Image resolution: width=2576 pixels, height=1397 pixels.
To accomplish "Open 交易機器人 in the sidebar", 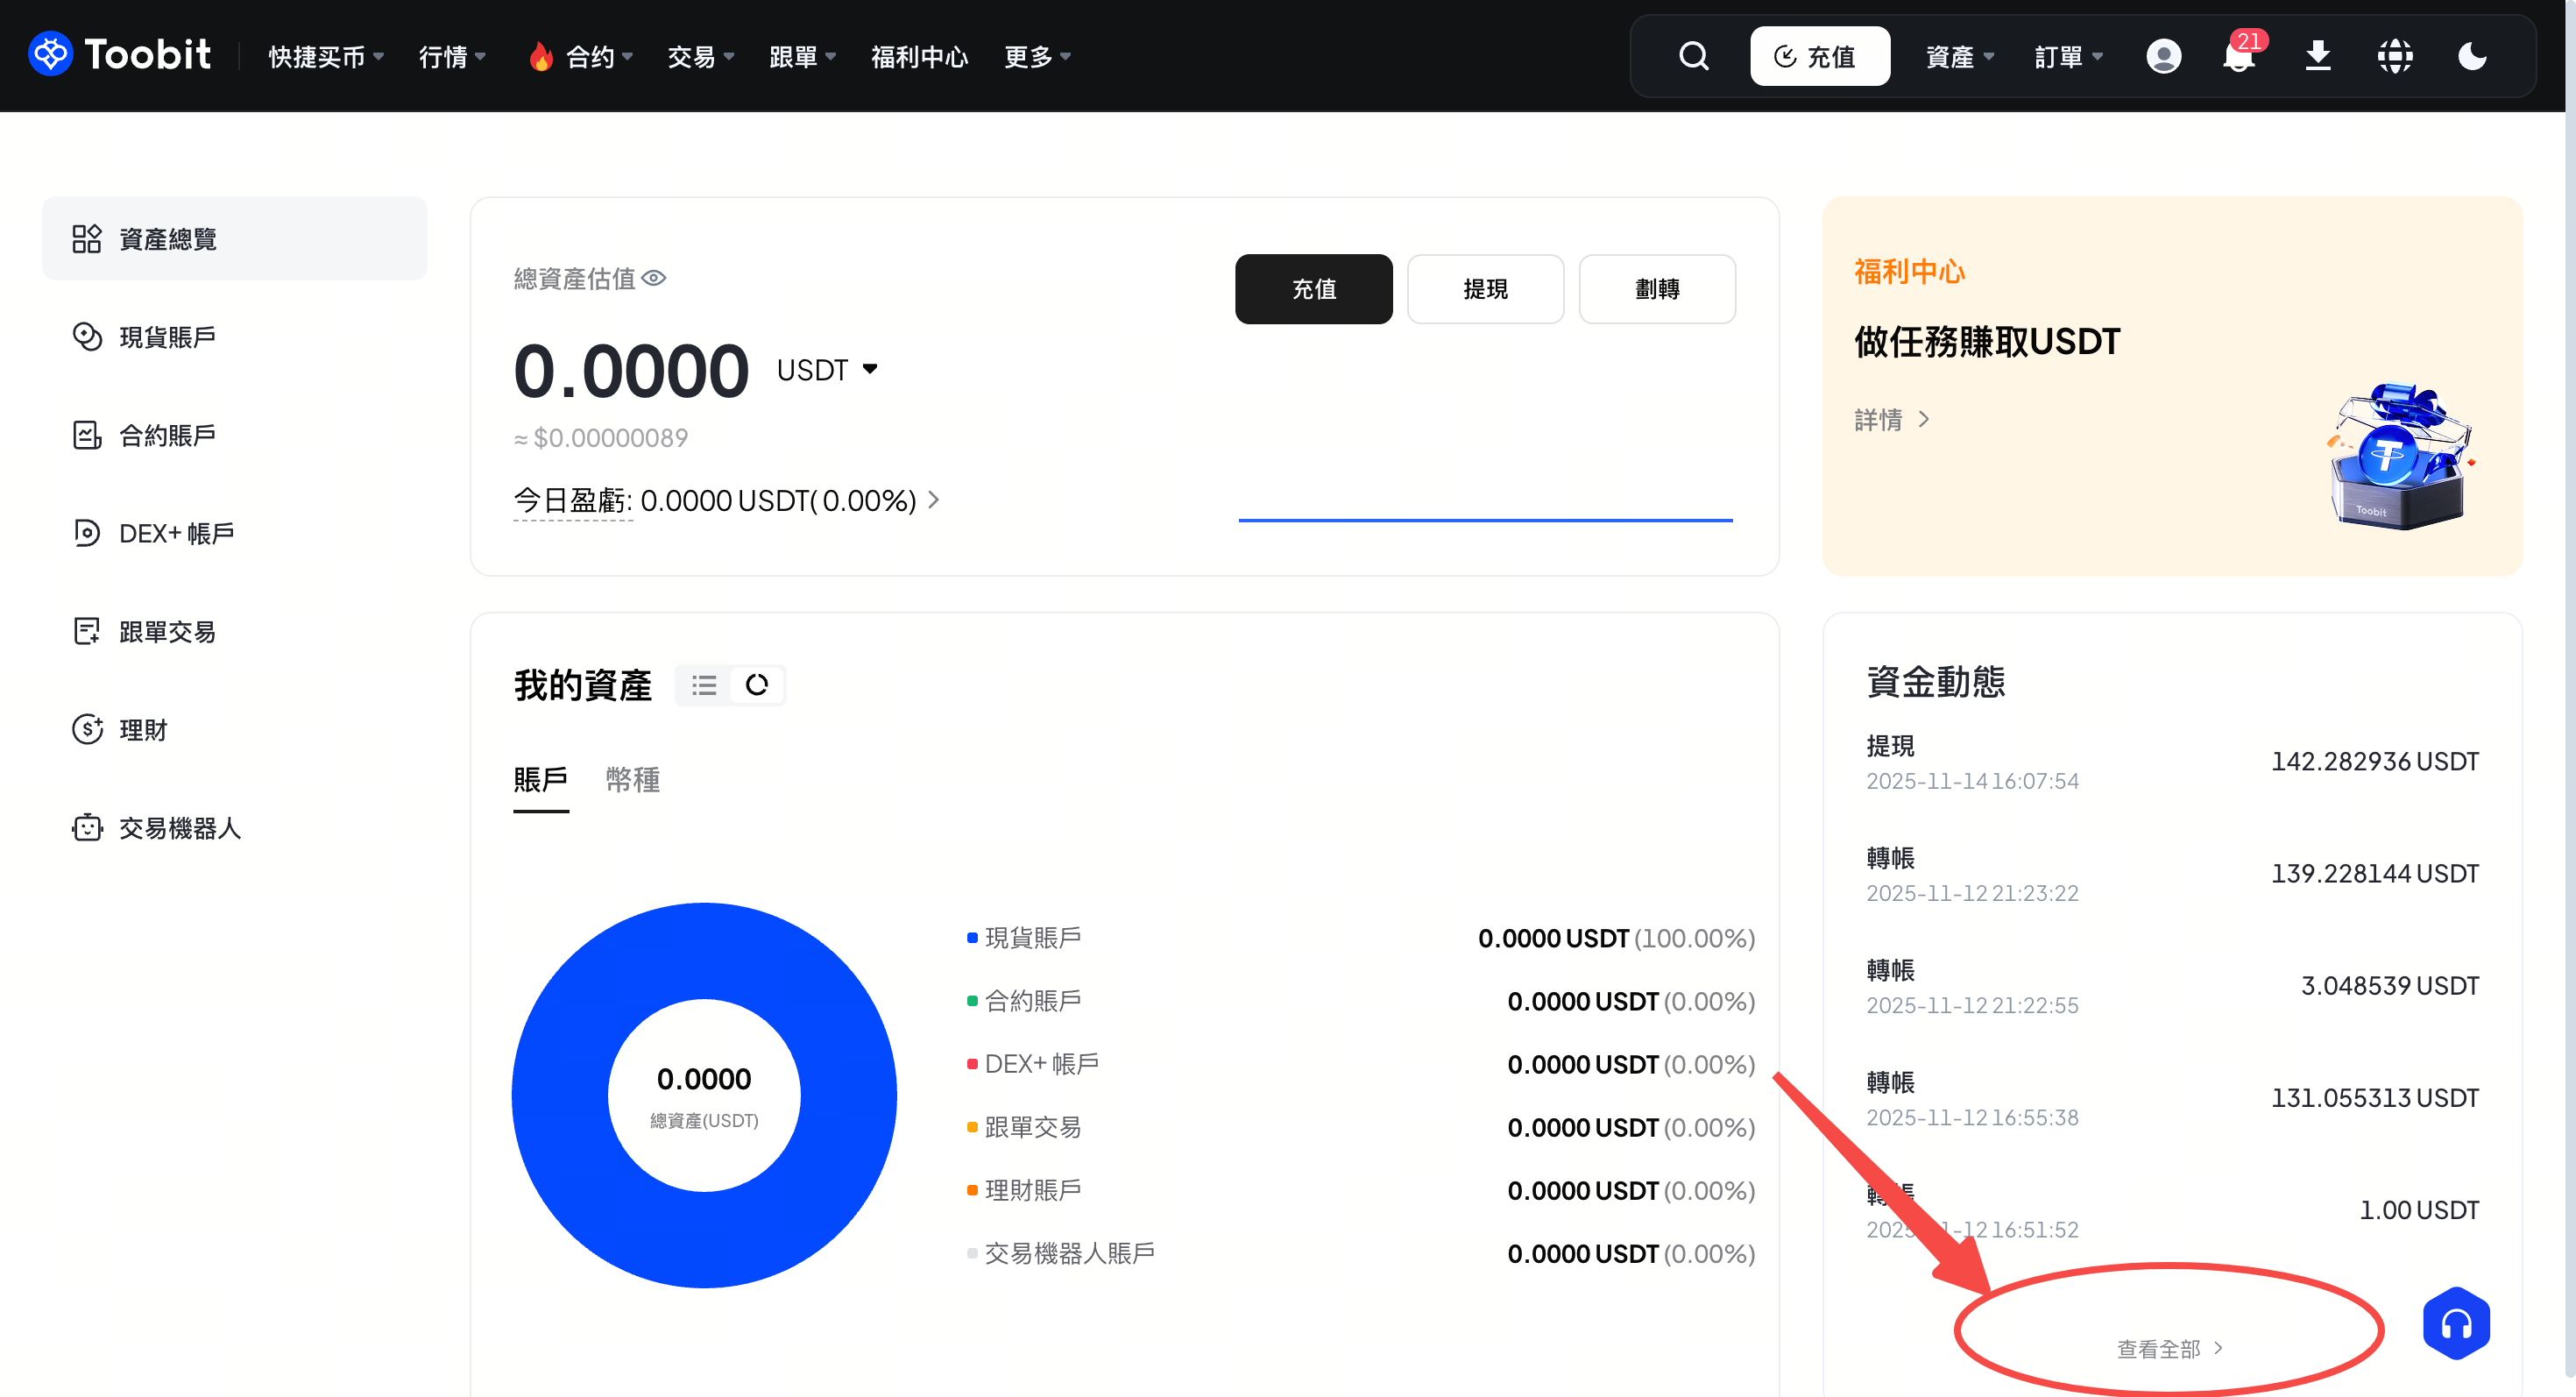I will [x=179, y=828].
